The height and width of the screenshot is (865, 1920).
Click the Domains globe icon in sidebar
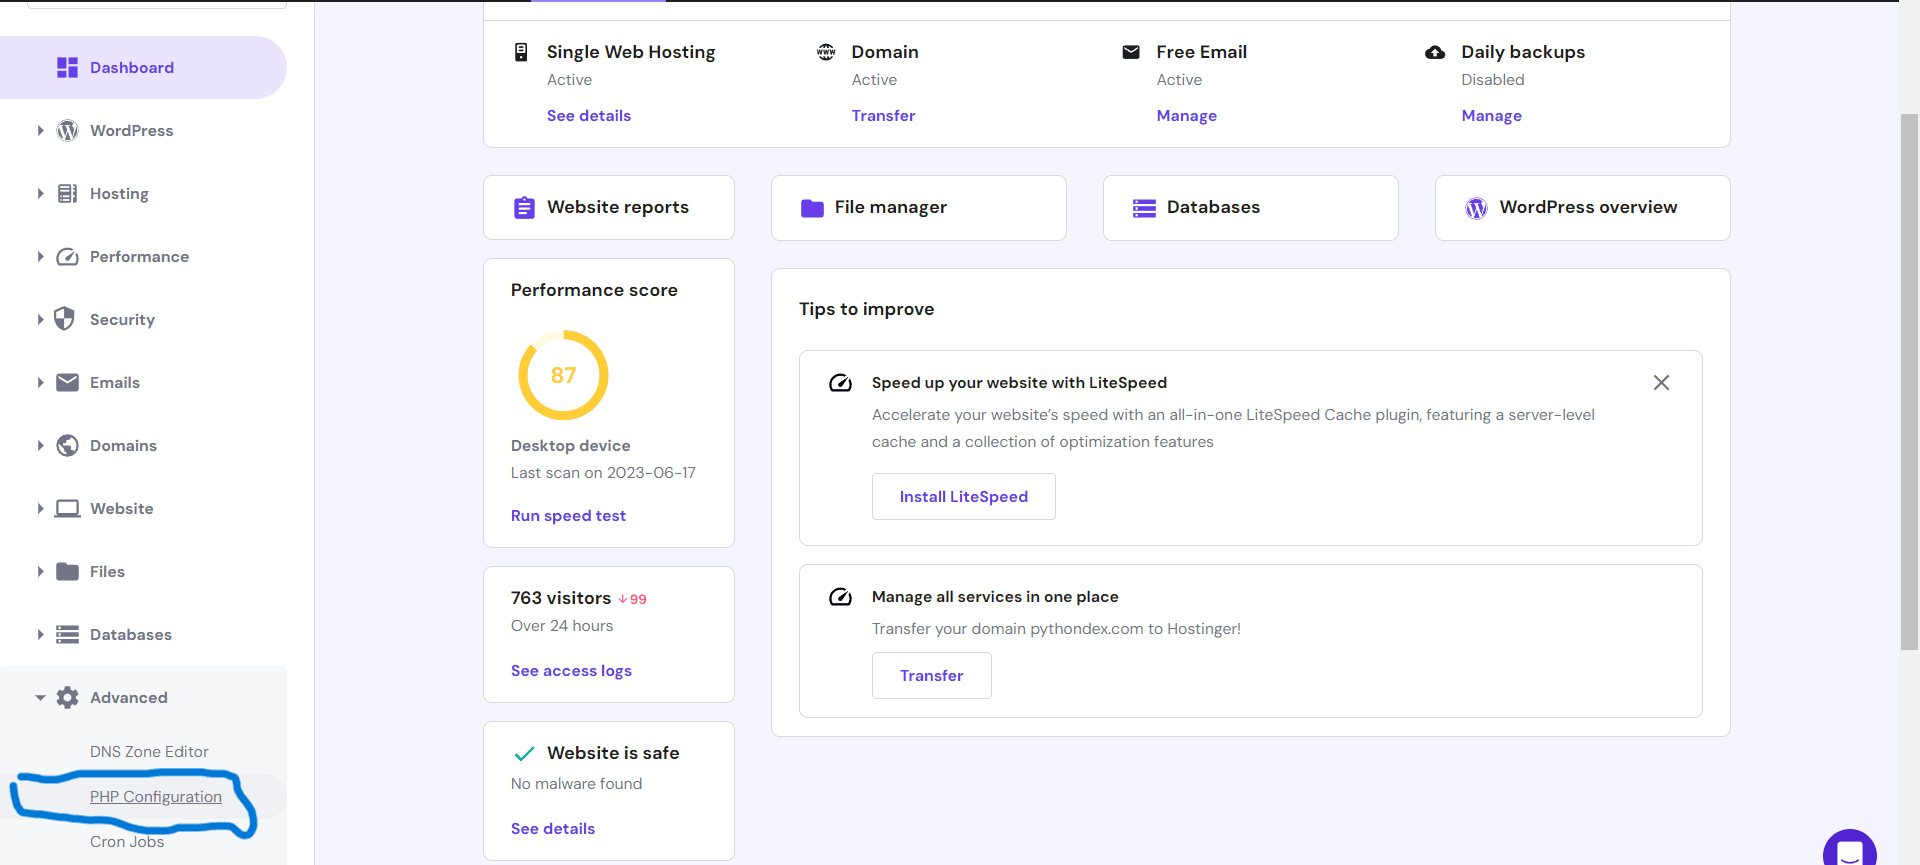tap(67, 445)
